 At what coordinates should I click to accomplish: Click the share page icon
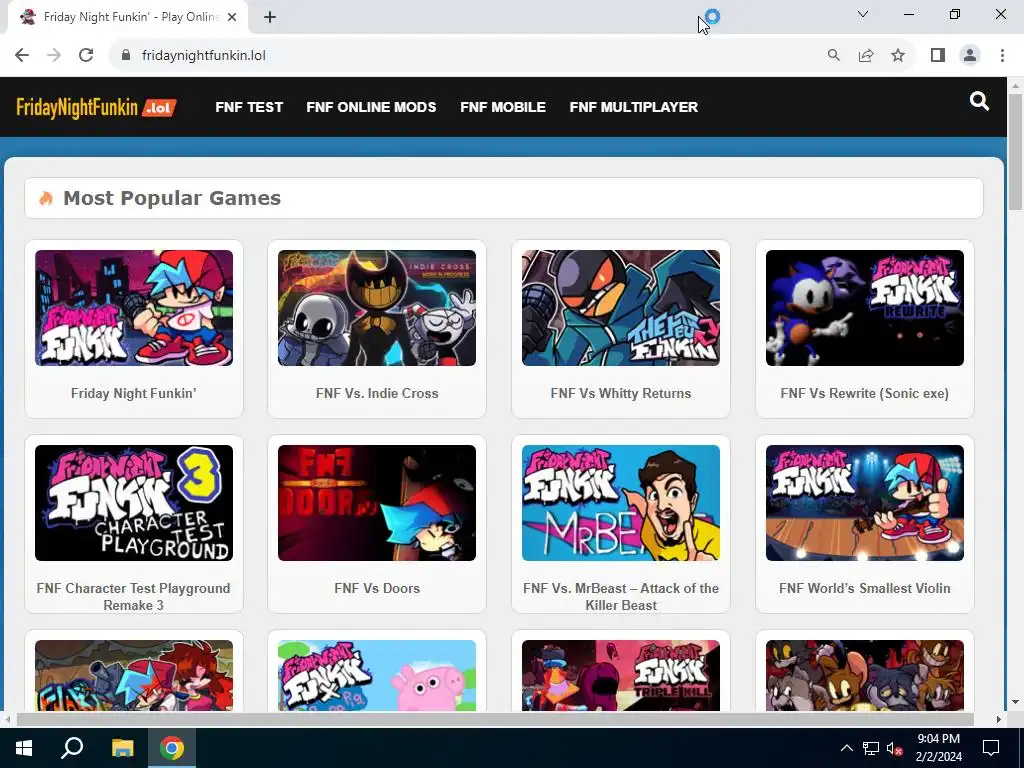click(x=866, y=56)
